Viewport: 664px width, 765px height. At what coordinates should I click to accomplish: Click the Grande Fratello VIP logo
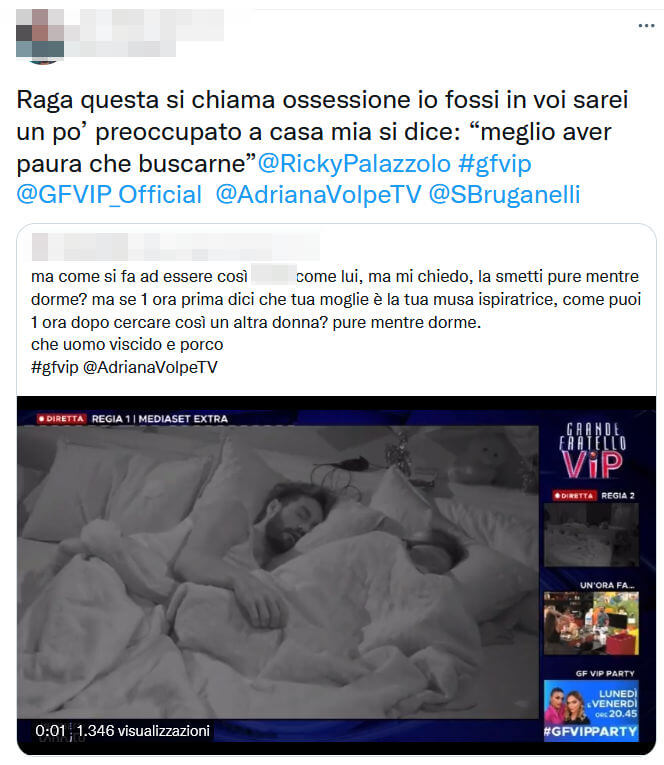592,451
